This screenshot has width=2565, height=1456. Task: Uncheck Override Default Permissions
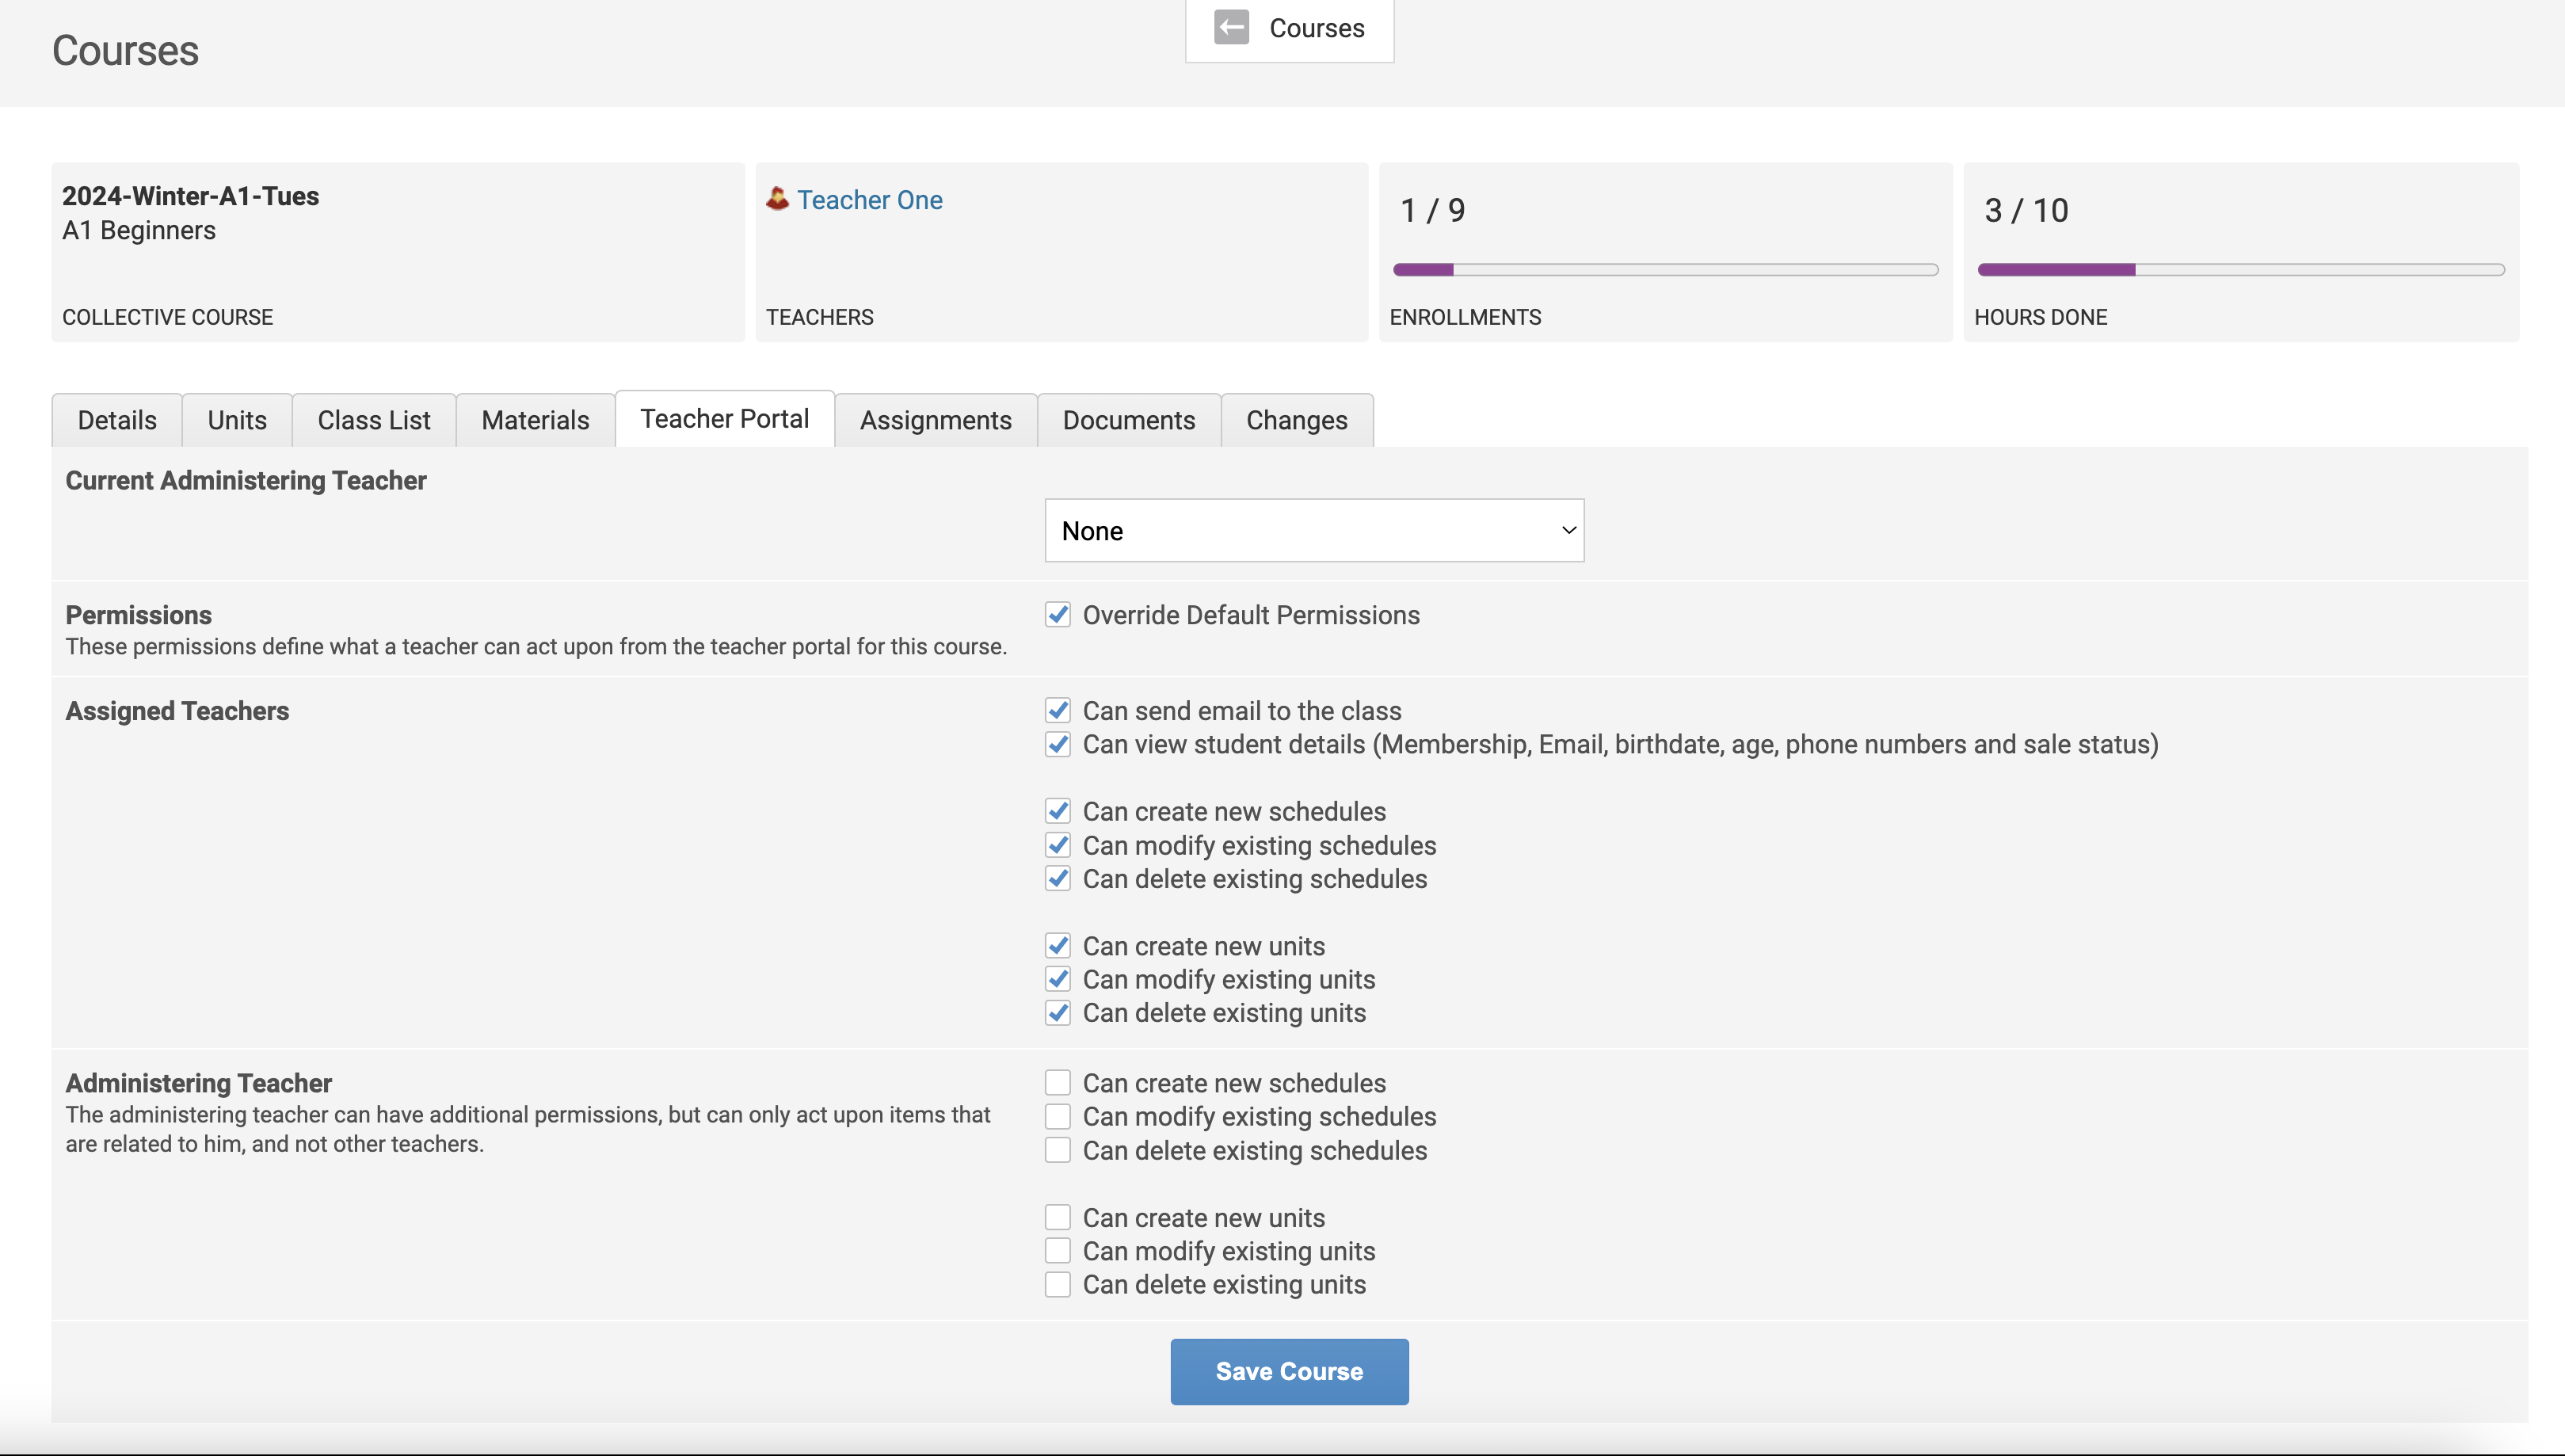click(x=1058, y=615)
